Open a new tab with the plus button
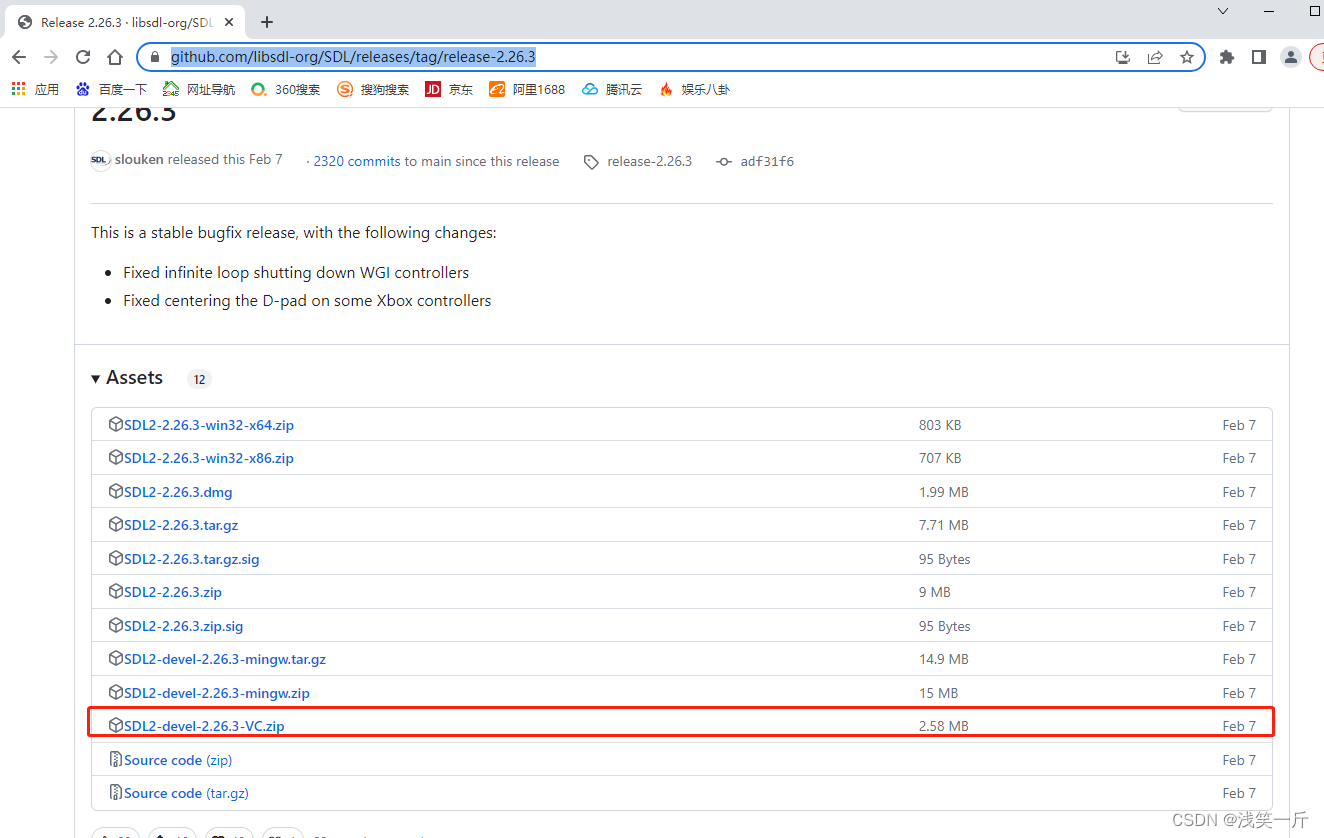This screenshot has width=1324, height=838. [x=267, y=22]
